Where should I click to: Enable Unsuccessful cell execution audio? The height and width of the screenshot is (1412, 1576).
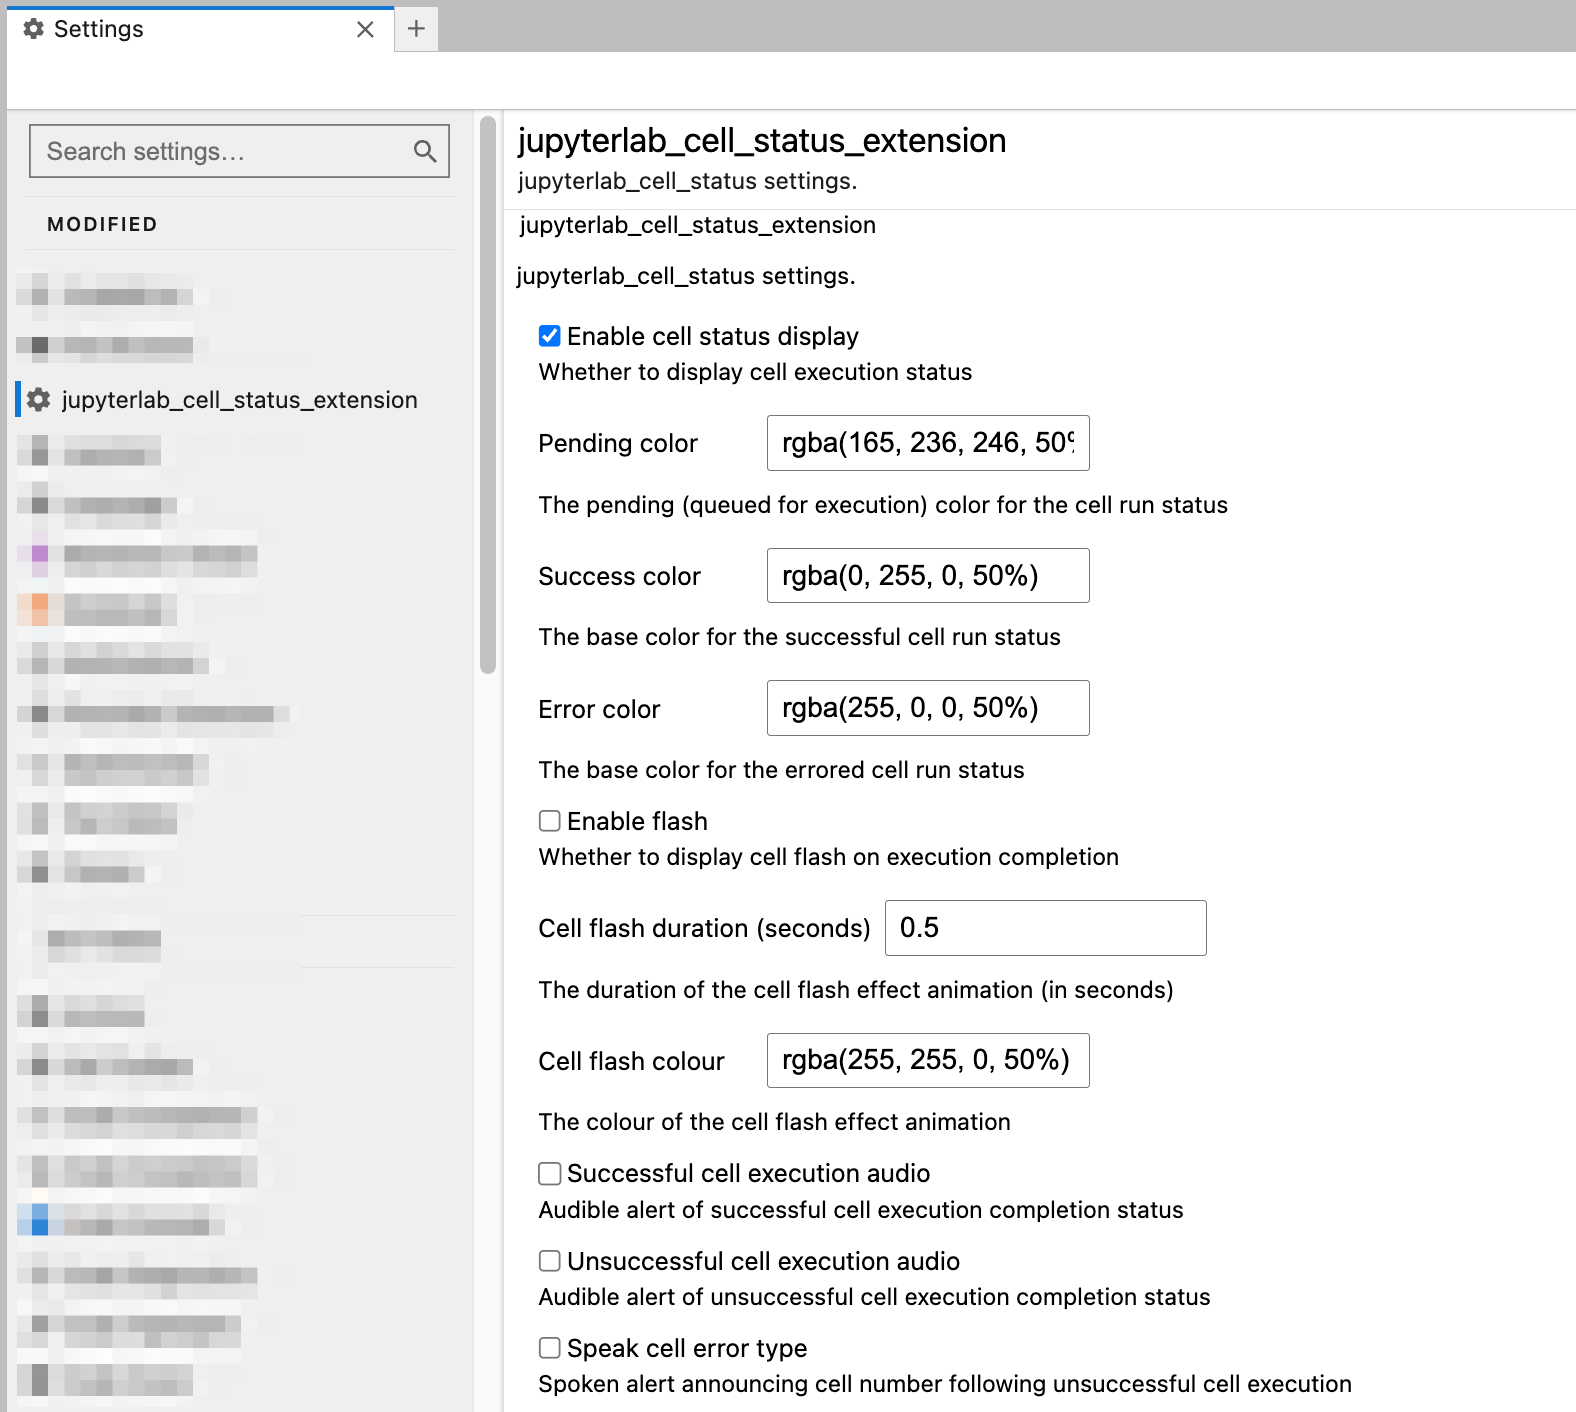[550, 1261]
